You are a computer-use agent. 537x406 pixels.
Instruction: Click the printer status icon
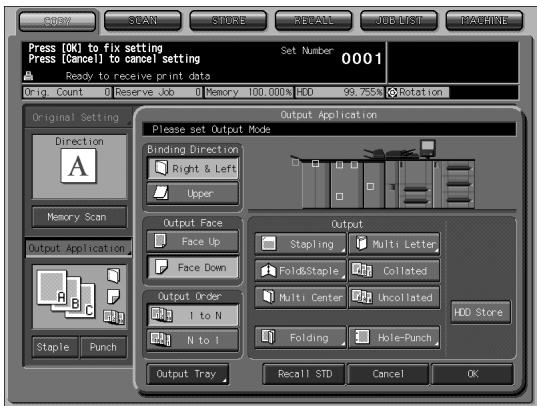(x=28, y=76)
